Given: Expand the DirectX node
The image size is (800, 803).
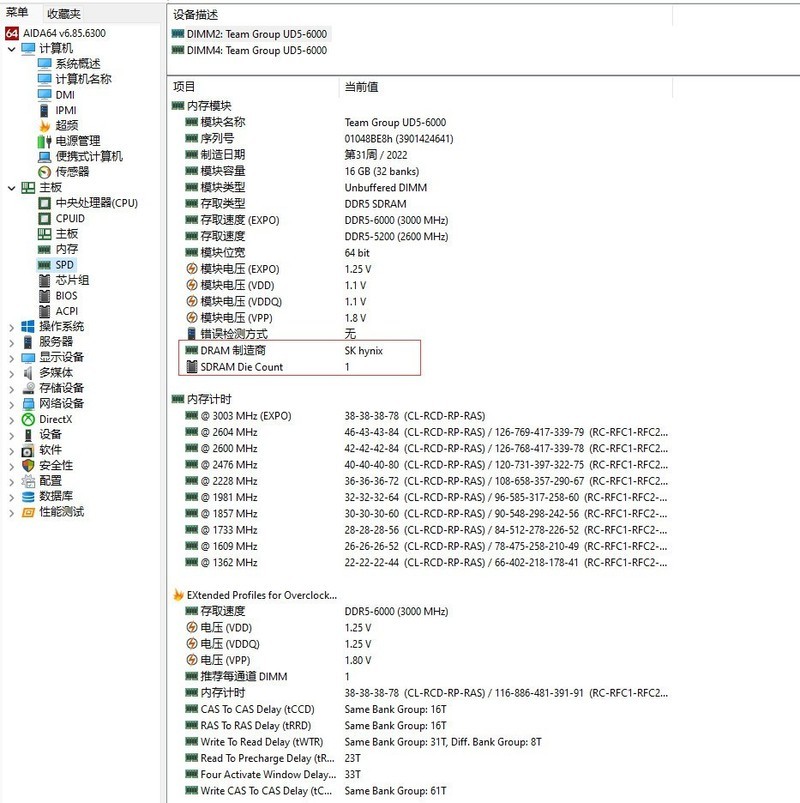Looking at the screenshot, I should click(x=11, y=420).
